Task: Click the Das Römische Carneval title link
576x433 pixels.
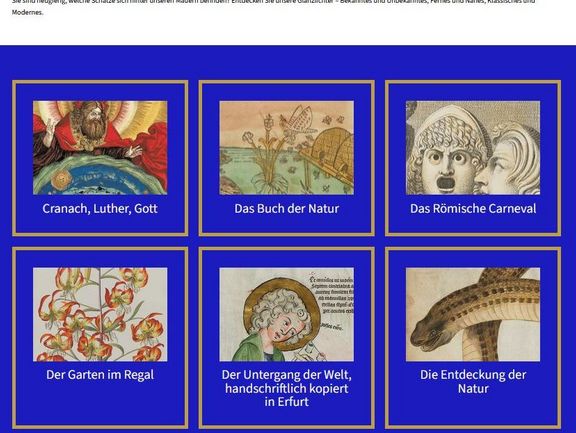Action: click(x=473, y=209)
